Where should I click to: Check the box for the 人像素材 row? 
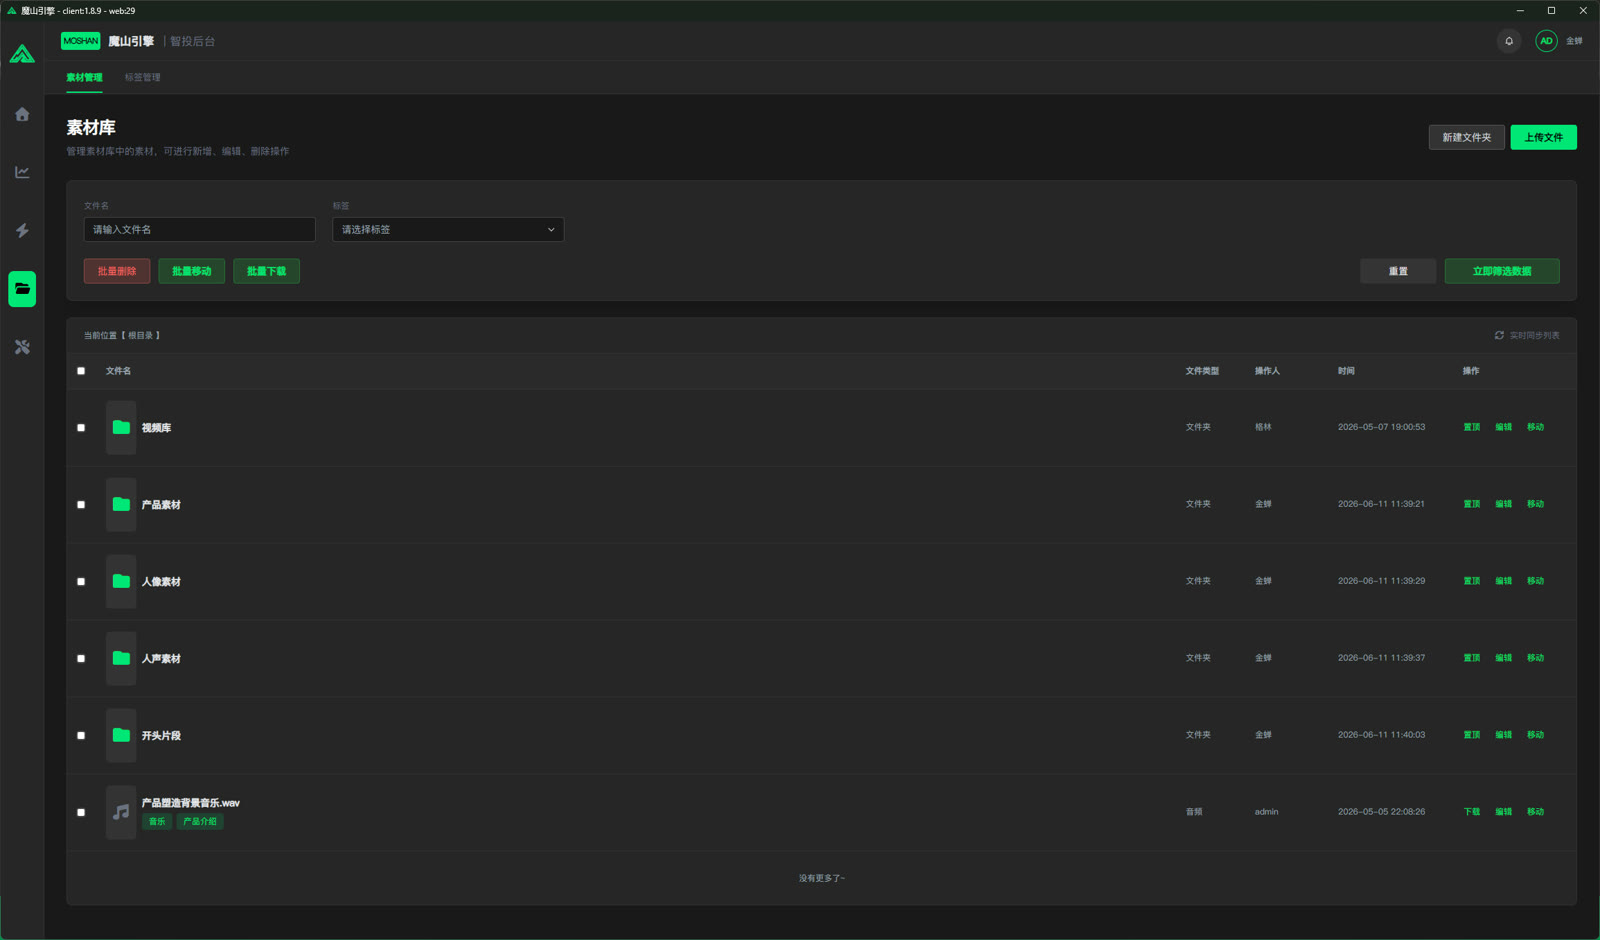[81, 582]
